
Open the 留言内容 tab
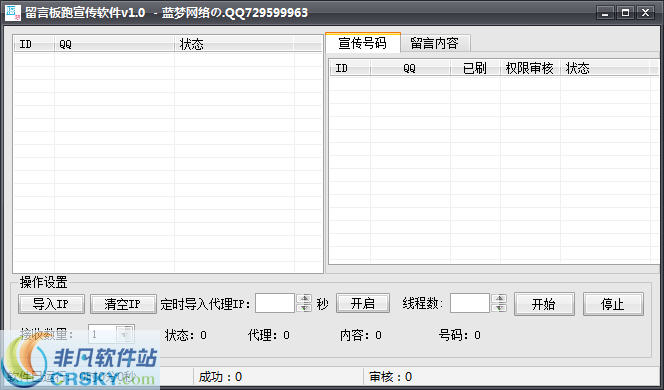coord(435,43)
